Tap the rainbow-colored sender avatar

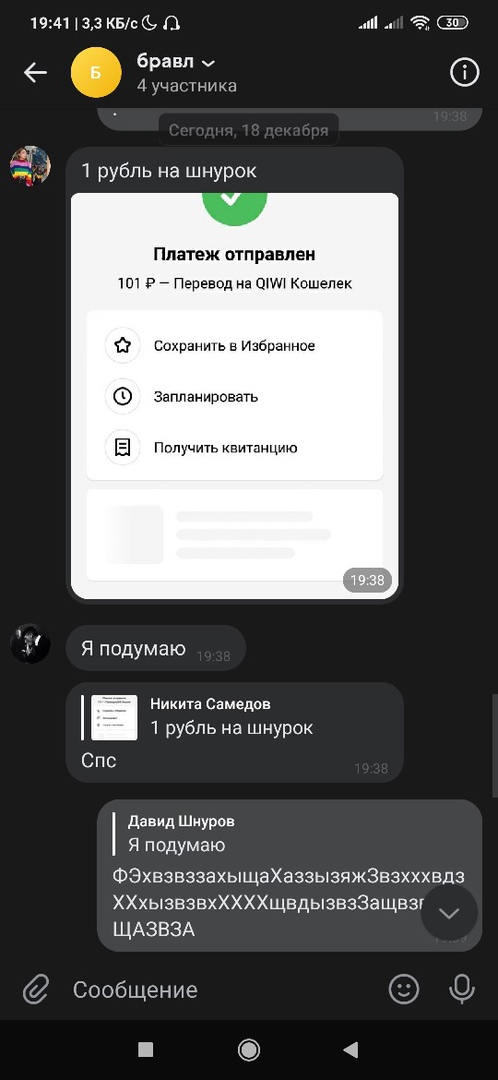(30, 166)
